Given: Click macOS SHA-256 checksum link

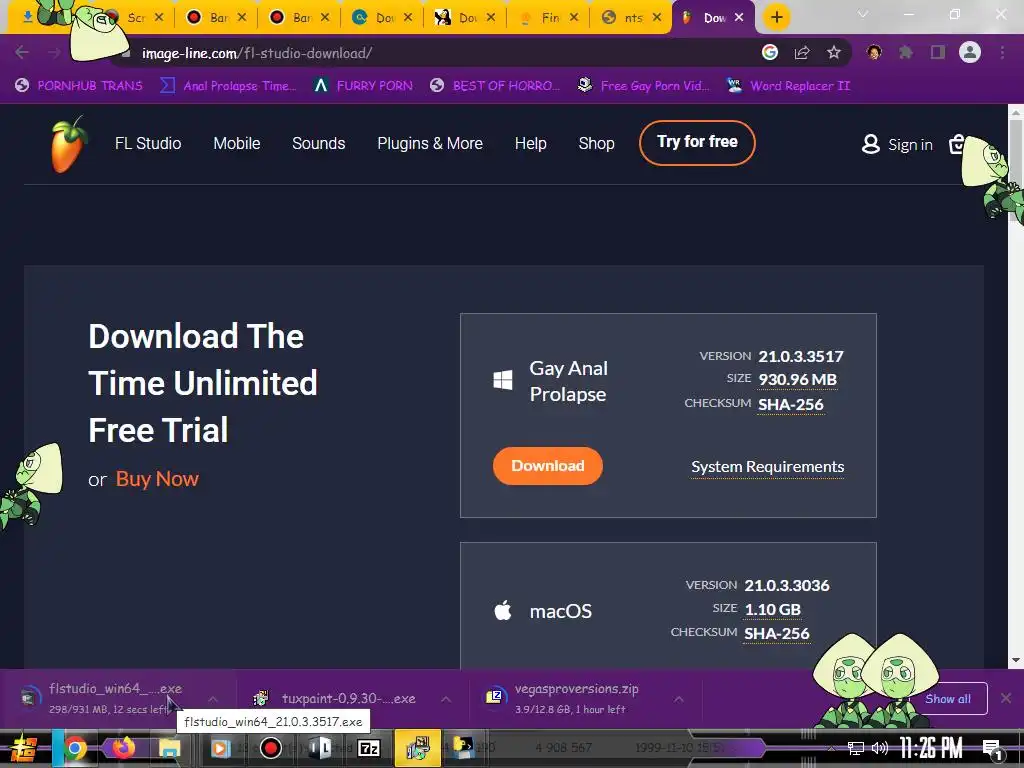Looking at the screenshot, I should point(776,633).
